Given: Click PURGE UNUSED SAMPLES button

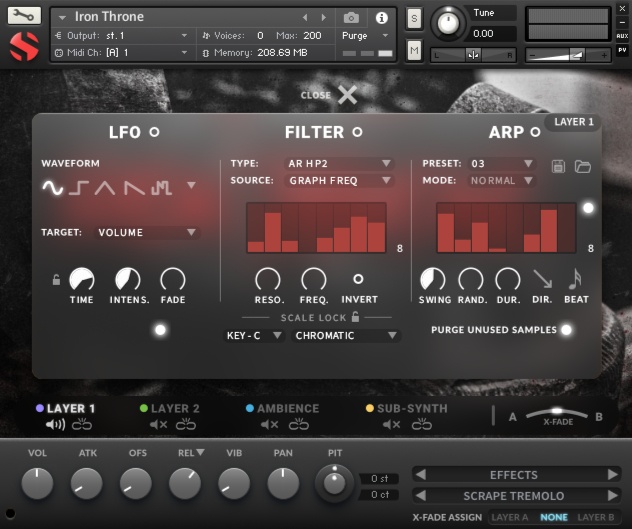Looking at the screenshot, I should [x=566, y=329].
